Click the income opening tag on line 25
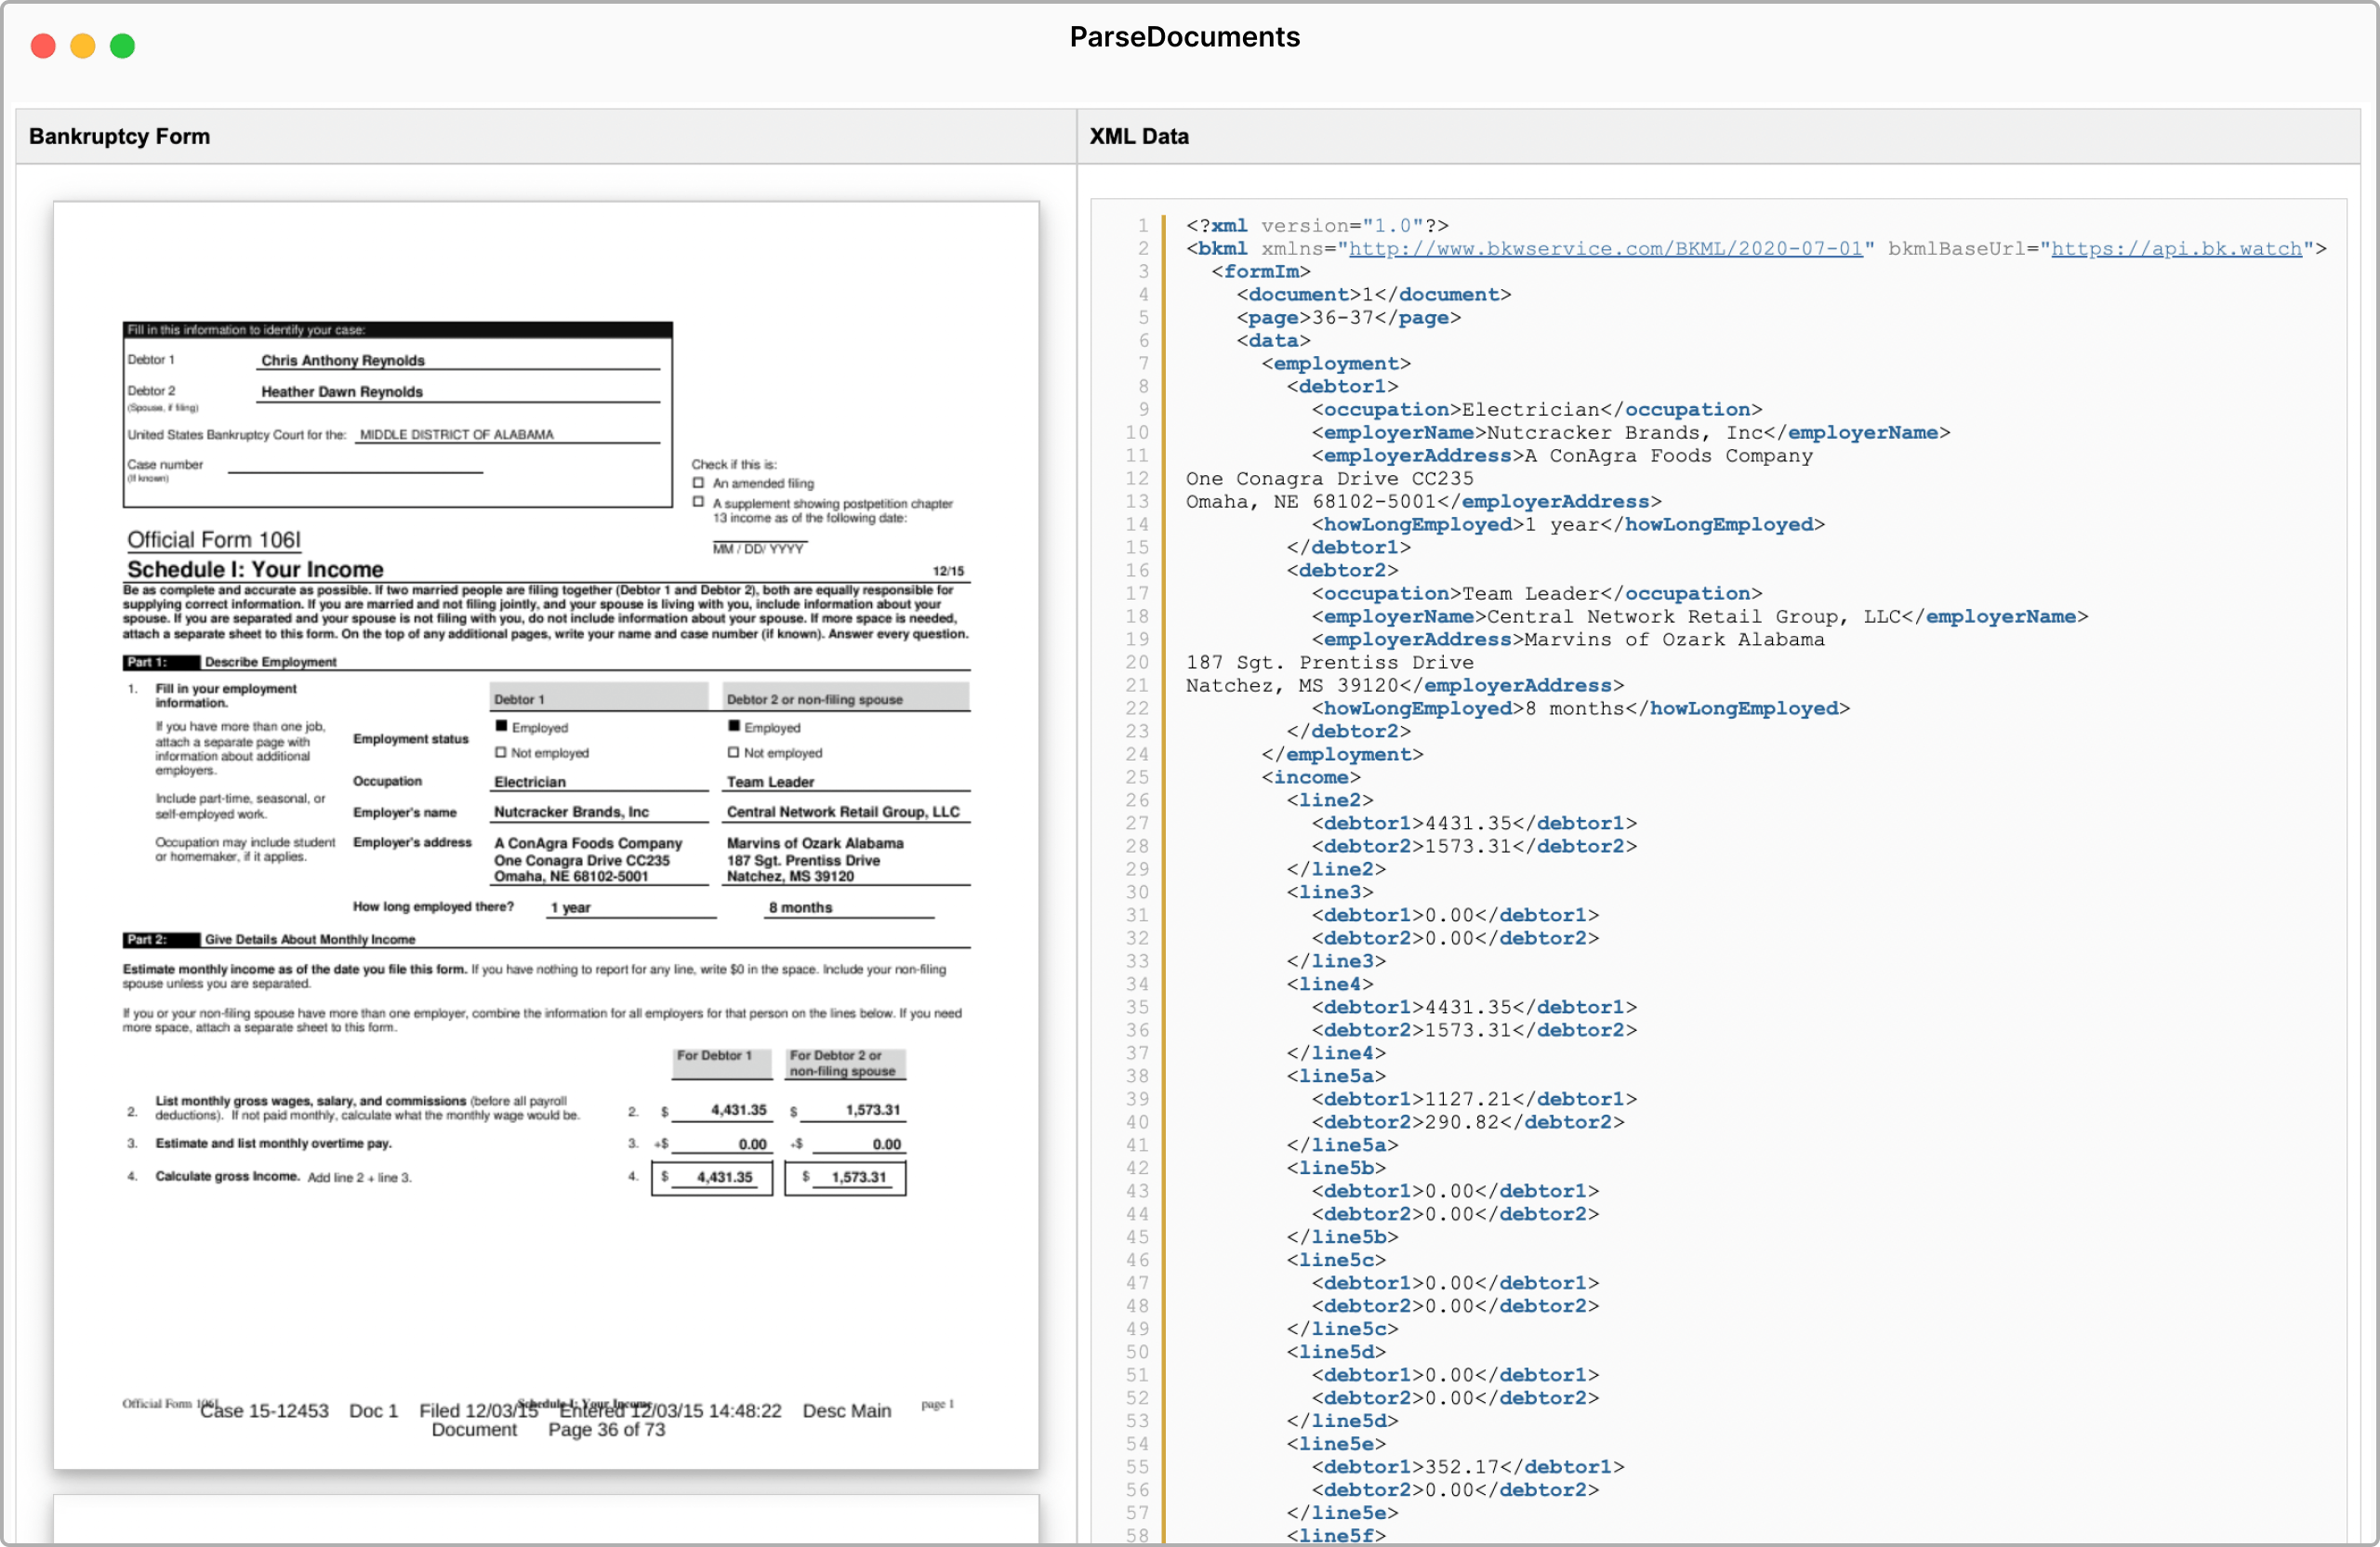The width and height of the screenshot is (2380, 1547). [x=1310, y=777]
